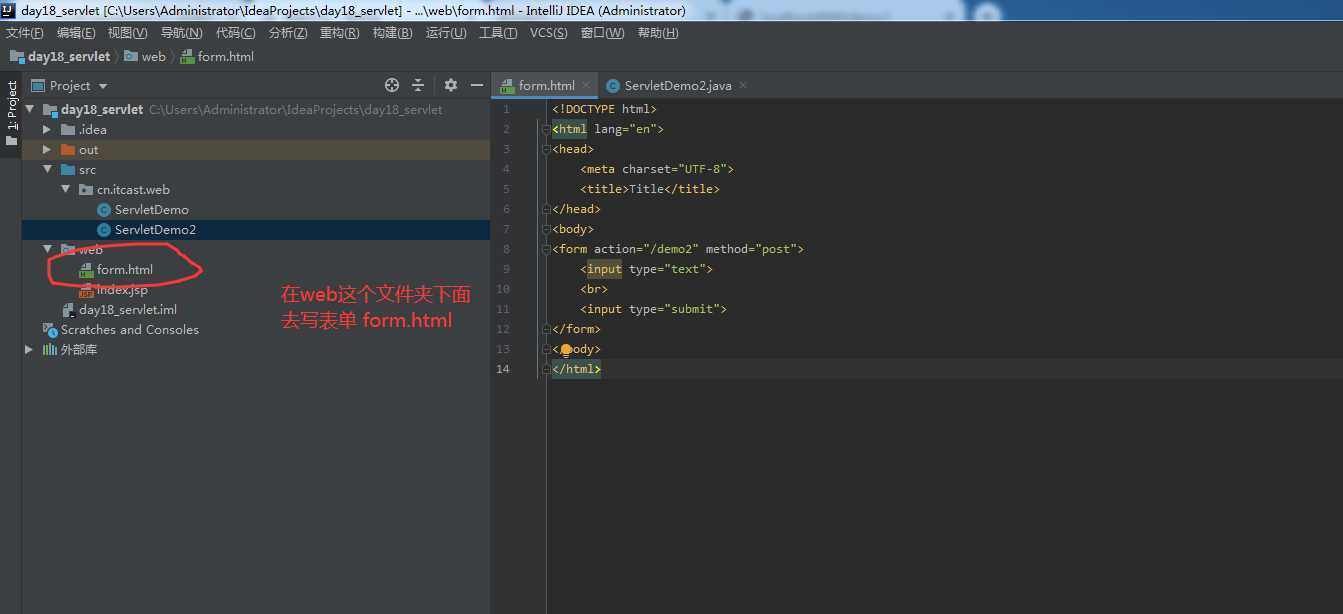The width and height of the screenshot is (1343, 614).
Task: Close the ServletDemo2.java editor tab
Action: [742, 85]
